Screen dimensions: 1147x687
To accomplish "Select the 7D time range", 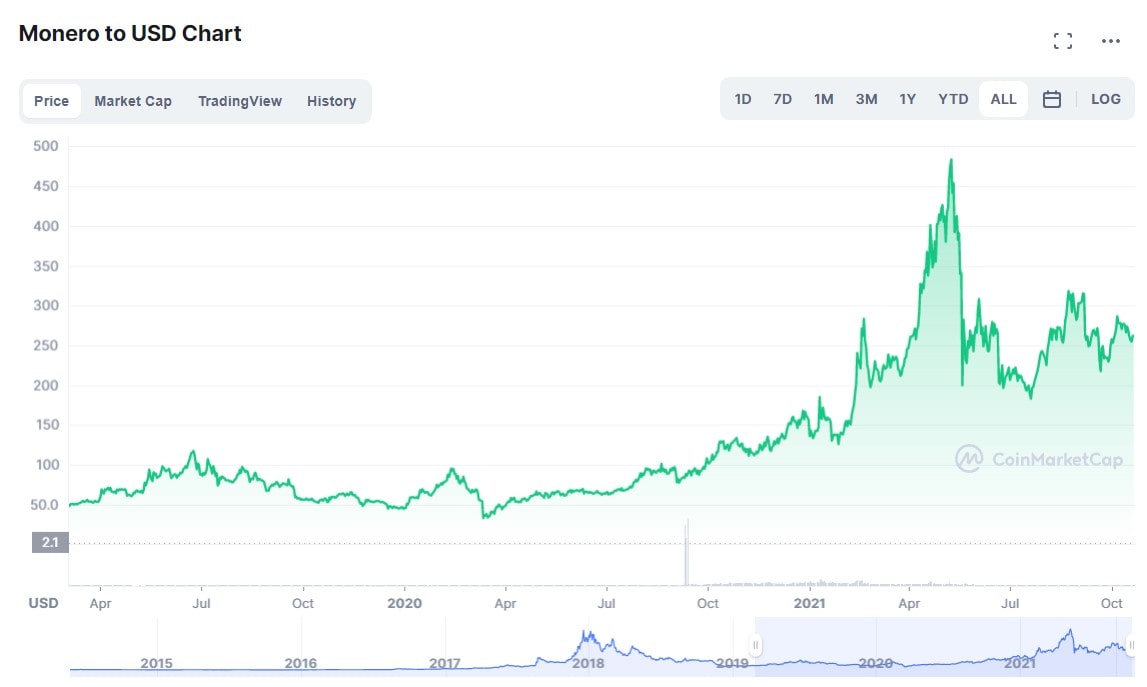I will tap(782, 99).
